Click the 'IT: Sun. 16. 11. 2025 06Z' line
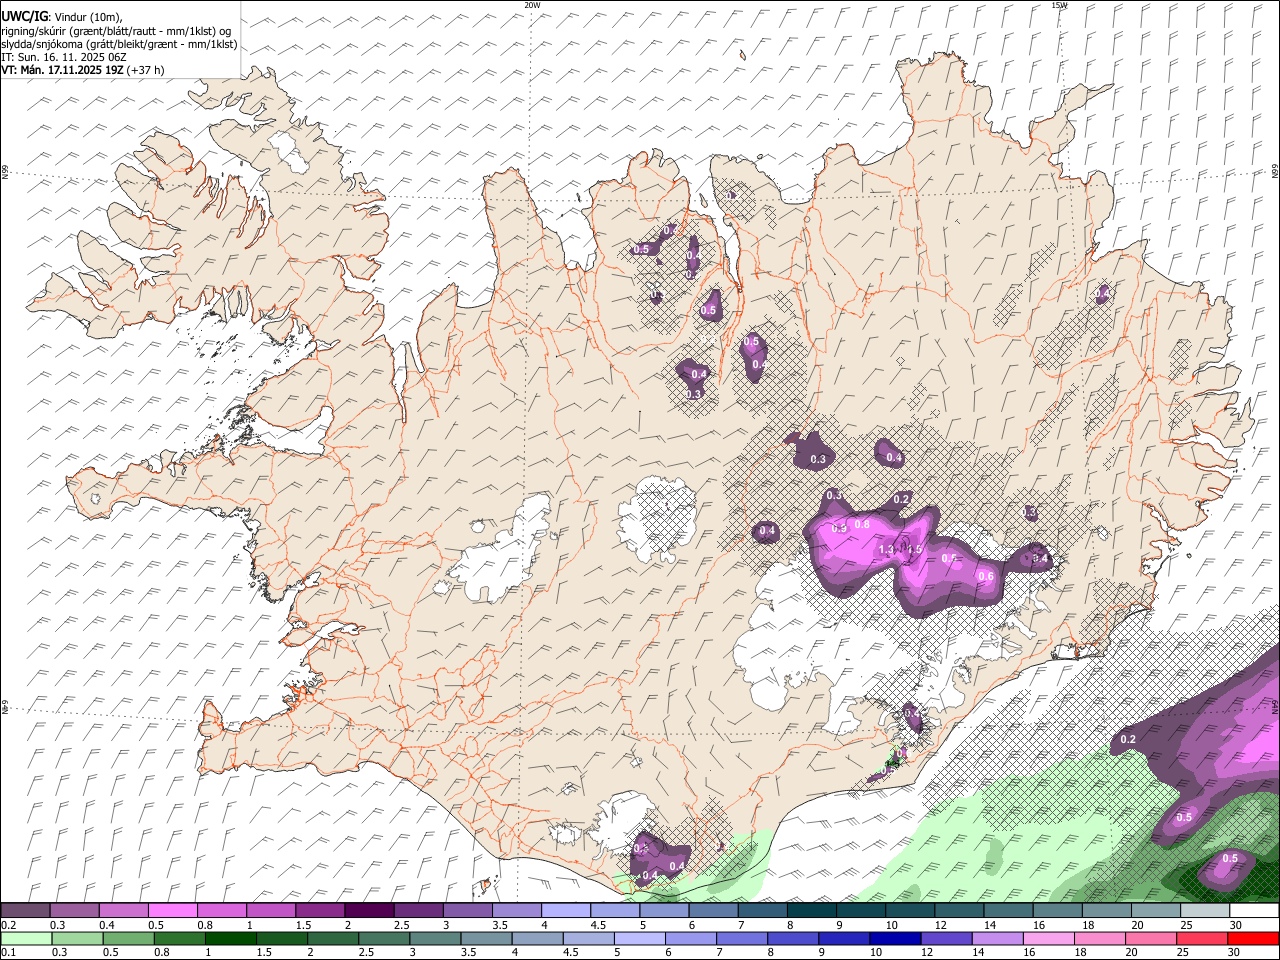This screenshot has width=1280, height=960. click(64, 57)
